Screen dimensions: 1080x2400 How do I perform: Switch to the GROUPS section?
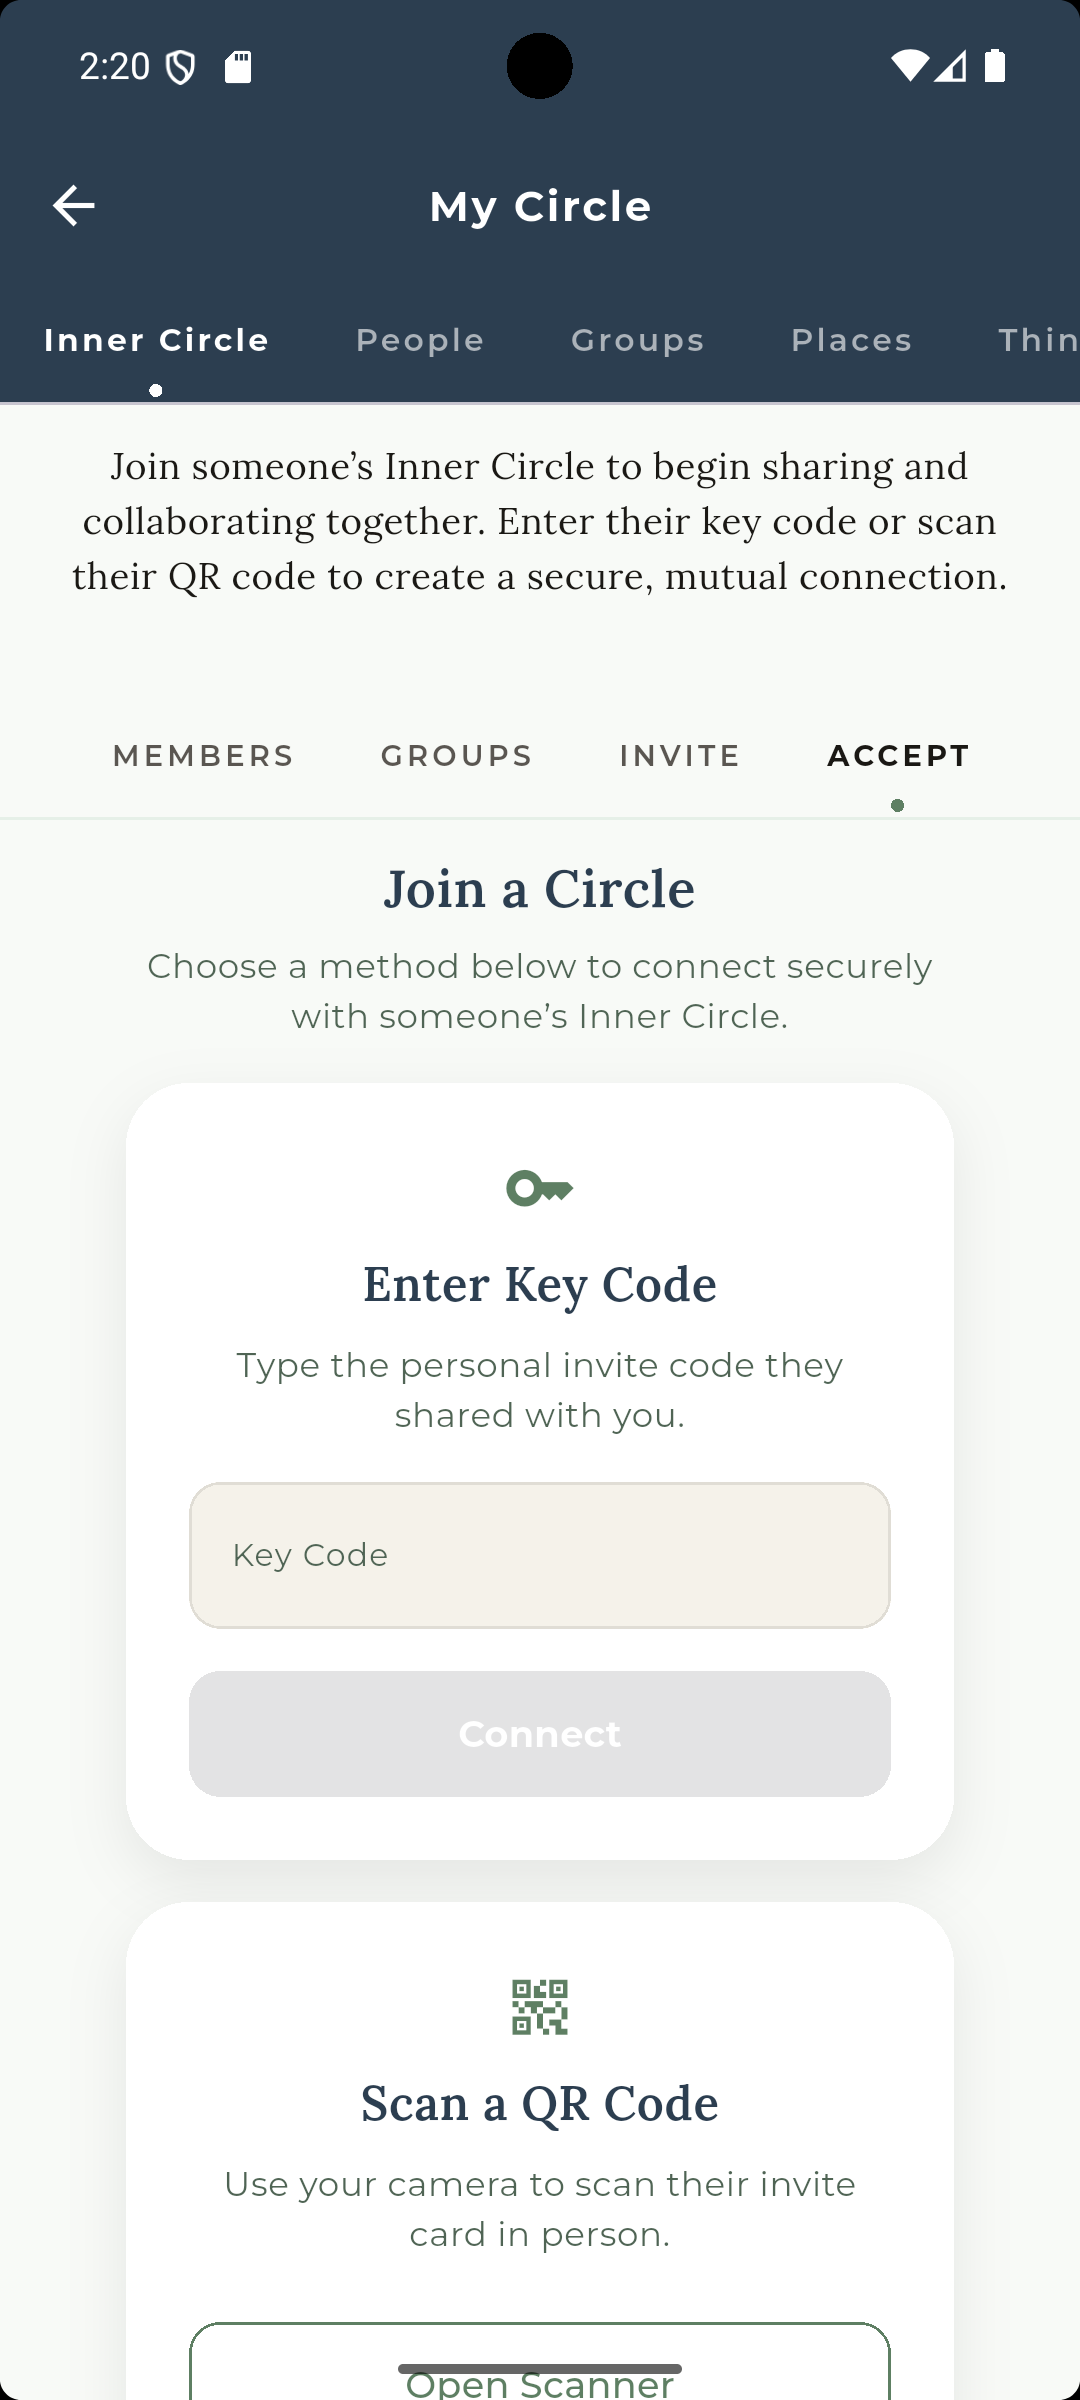coord(456,755)
